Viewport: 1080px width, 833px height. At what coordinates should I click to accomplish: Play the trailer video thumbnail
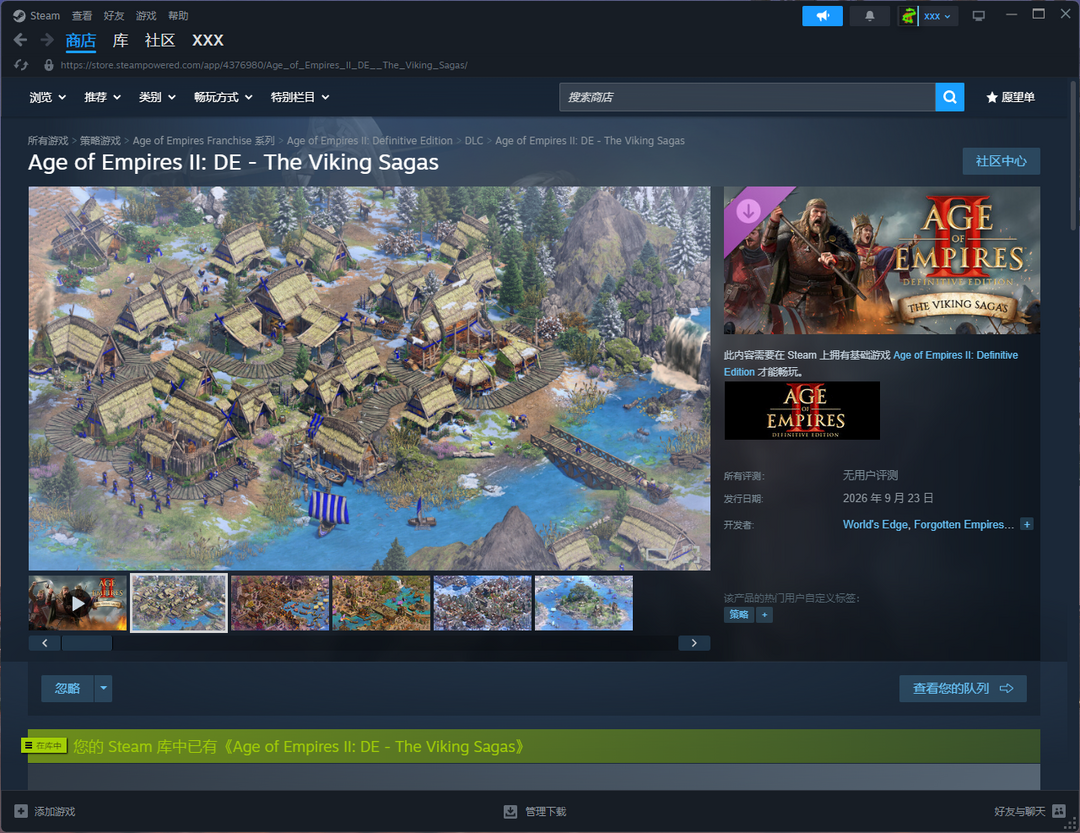(78, 604)
